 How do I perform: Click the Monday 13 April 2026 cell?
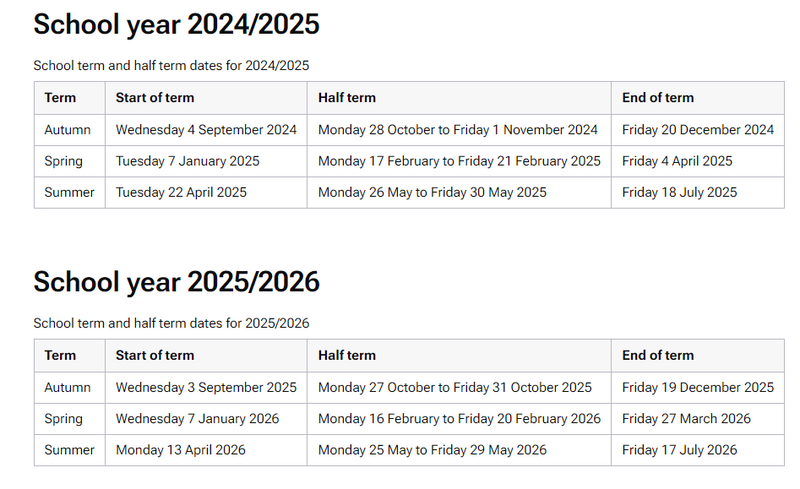tap(180, 450)
